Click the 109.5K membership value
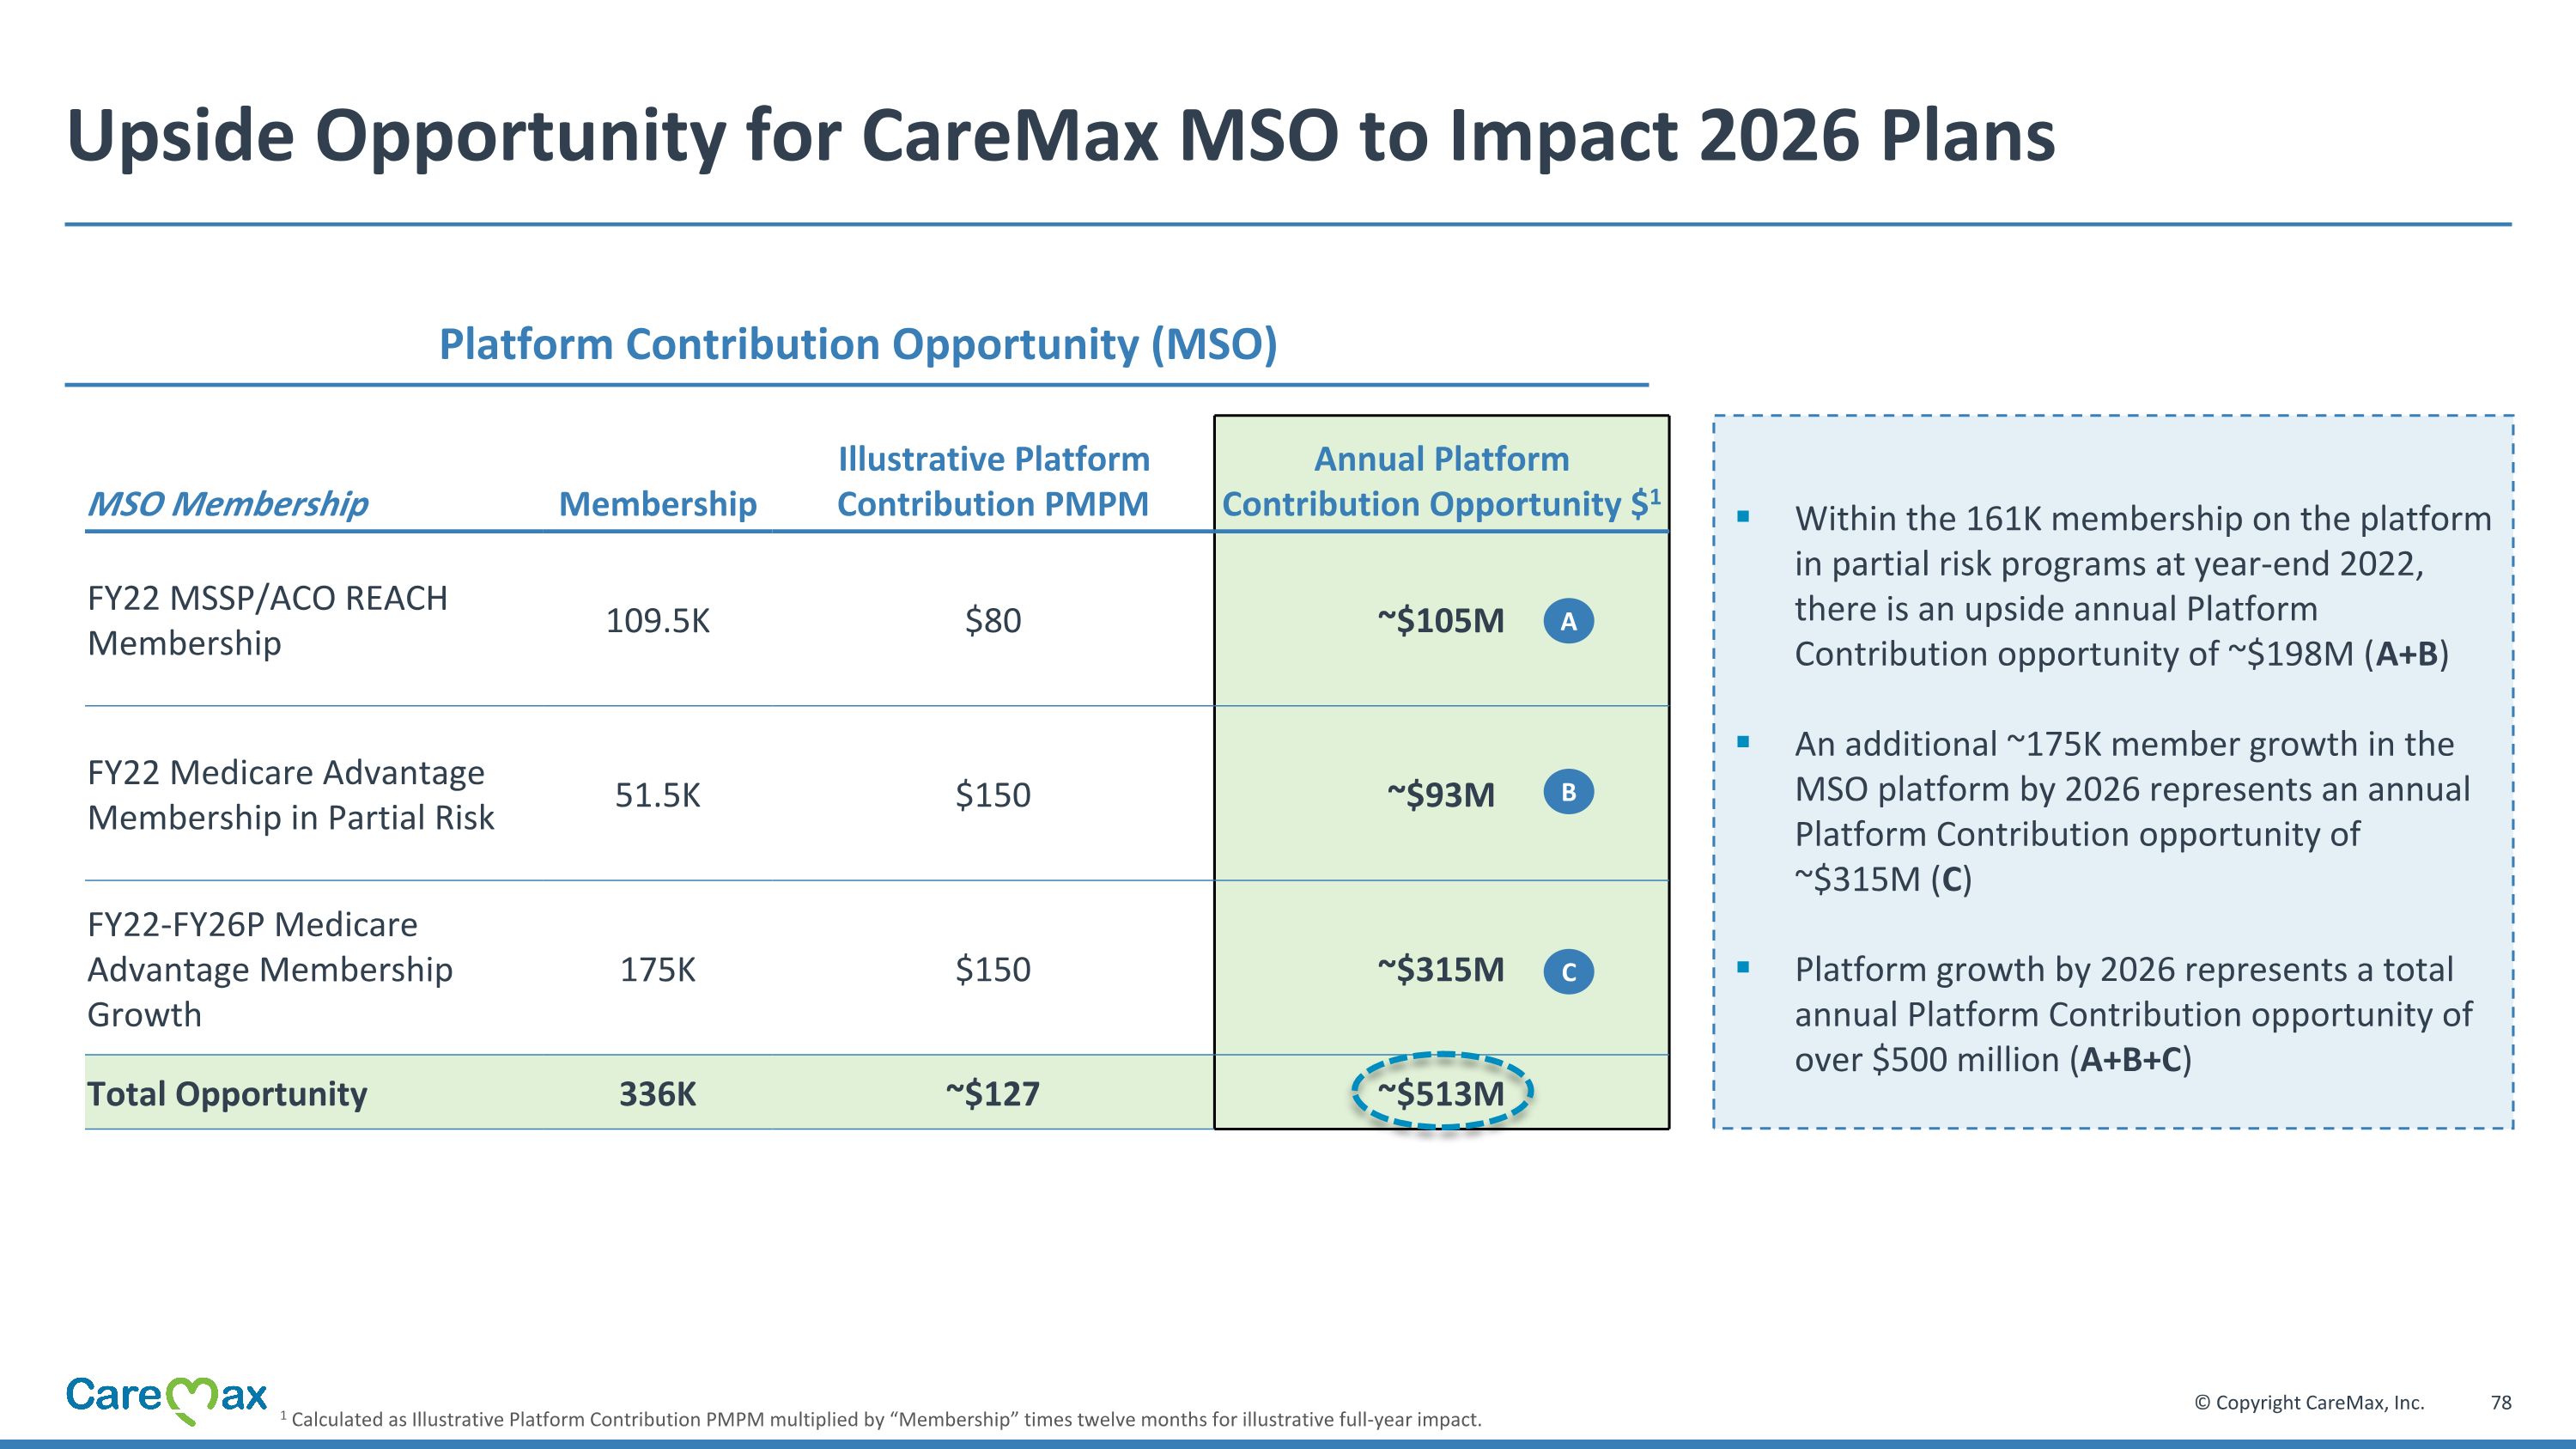 657,621
